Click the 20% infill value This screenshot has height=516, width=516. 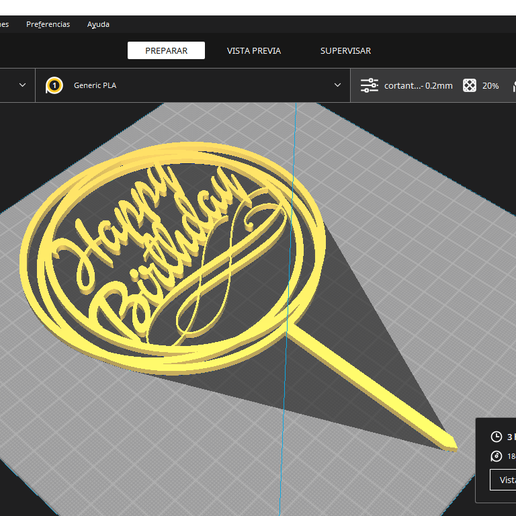[x=490, y=86]
